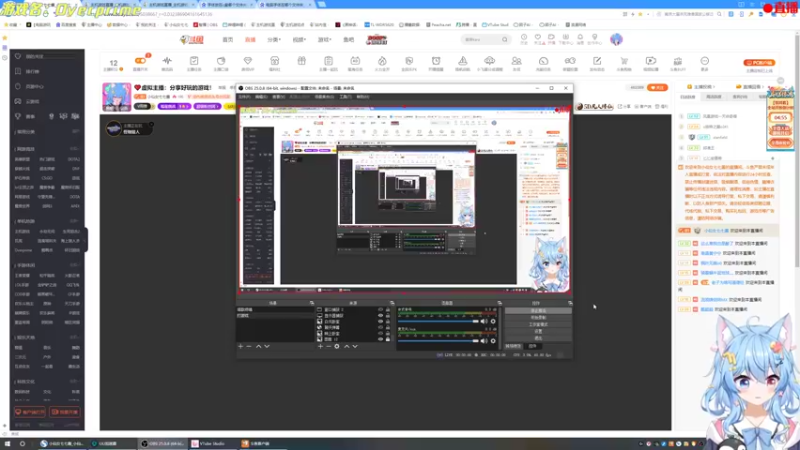Open 文件(F) menu in OBS
This screenshot has height=450, width=800.
pos(245,96)
